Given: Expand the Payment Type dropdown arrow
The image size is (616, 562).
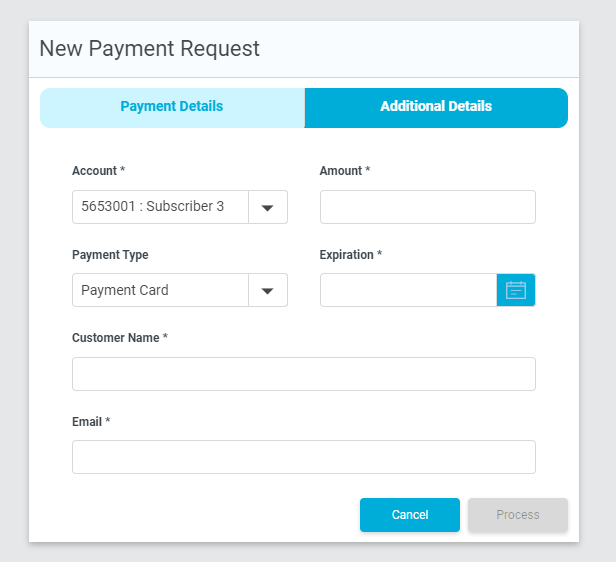Looking at the screenshot, I should [x=268, y=290].
